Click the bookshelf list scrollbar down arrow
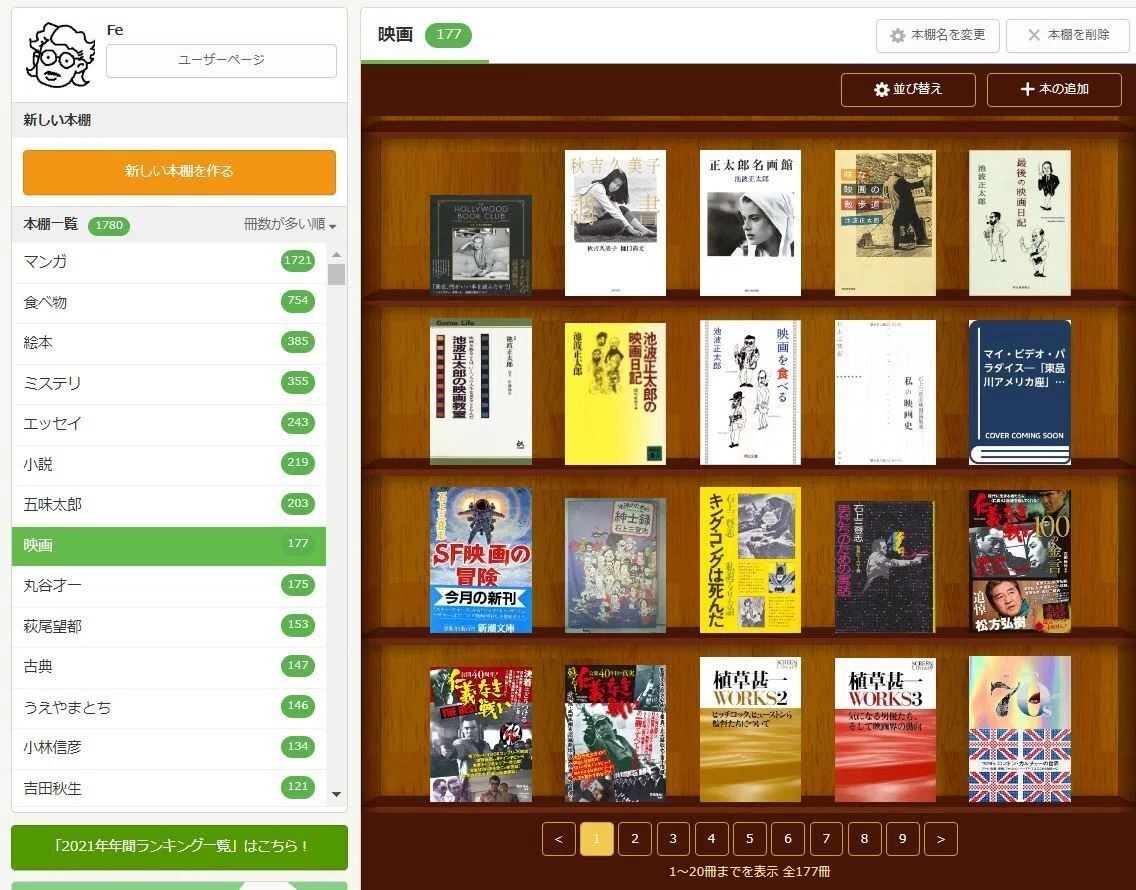Viewport: 1136px width, 890px height. click(336, 794)
